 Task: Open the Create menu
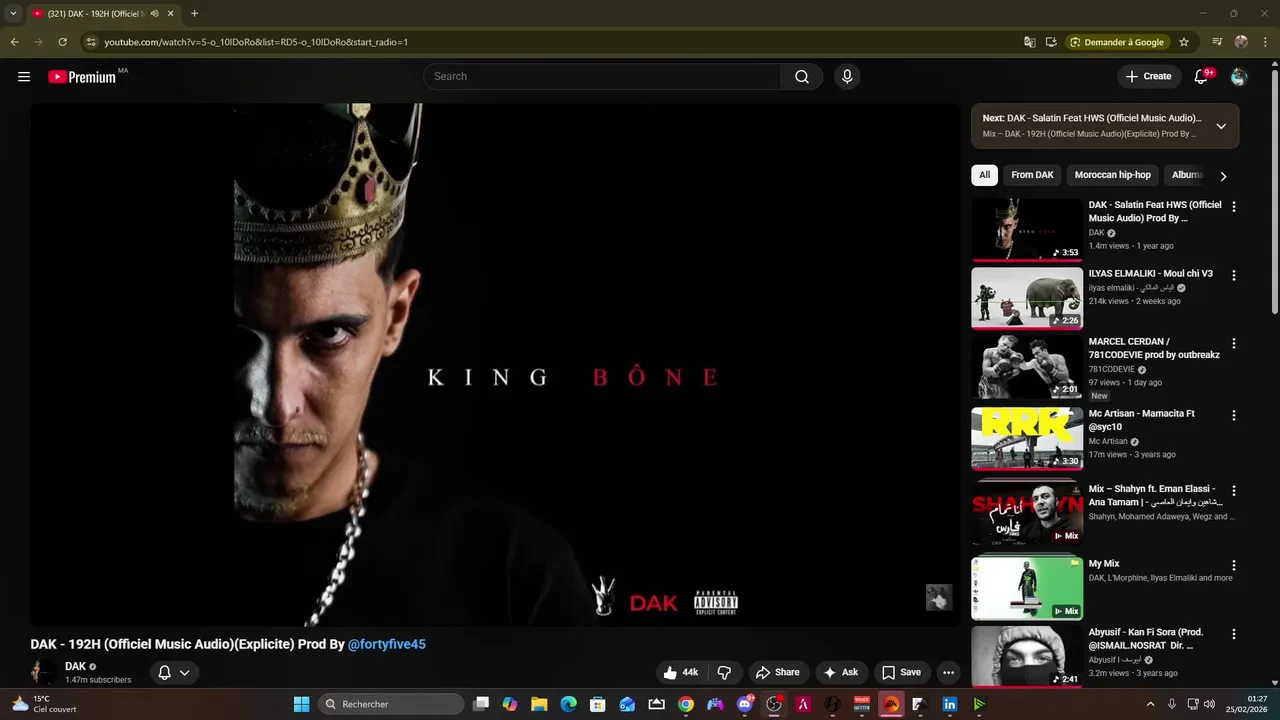1148,76
